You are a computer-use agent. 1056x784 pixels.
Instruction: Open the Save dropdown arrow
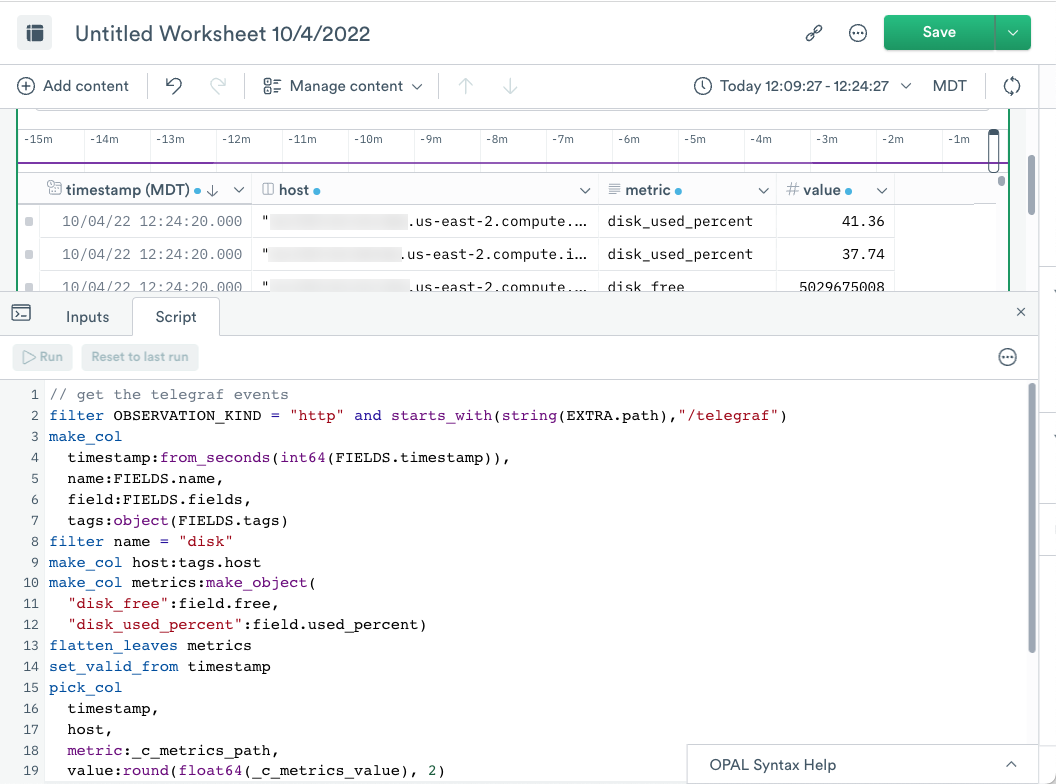[1013, 32]
